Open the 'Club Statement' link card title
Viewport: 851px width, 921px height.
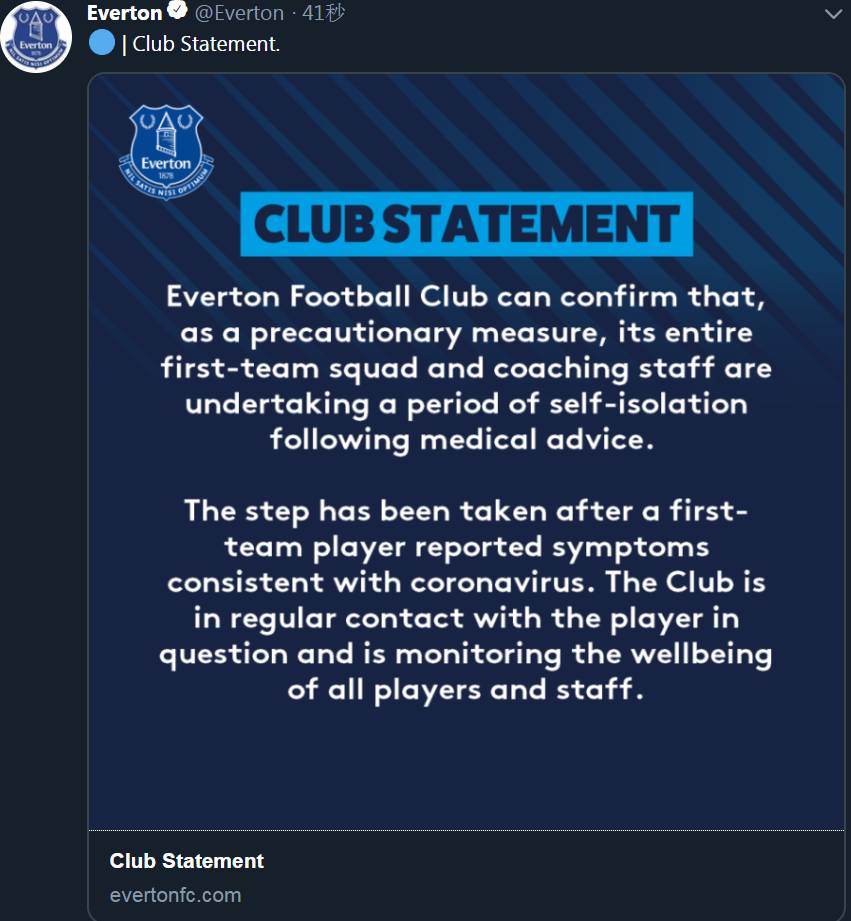point(187,861)
